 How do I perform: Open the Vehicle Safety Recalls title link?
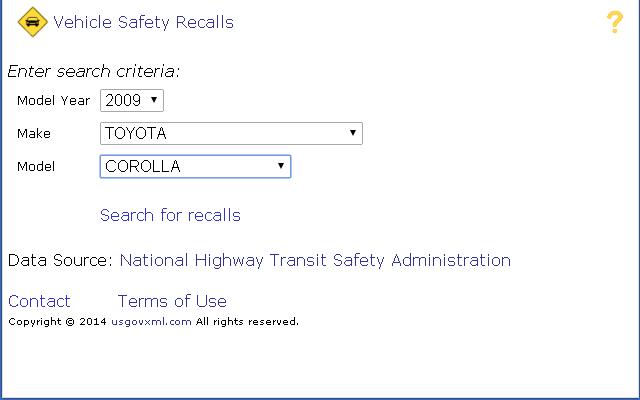pos(143,22)
